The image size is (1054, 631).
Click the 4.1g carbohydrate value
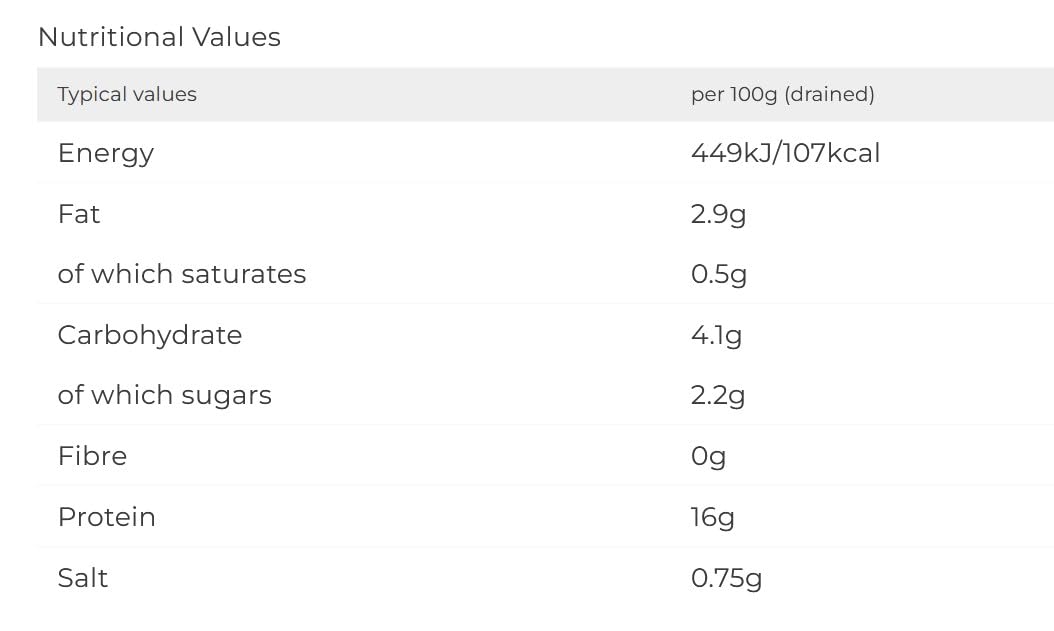pos(716,335)
